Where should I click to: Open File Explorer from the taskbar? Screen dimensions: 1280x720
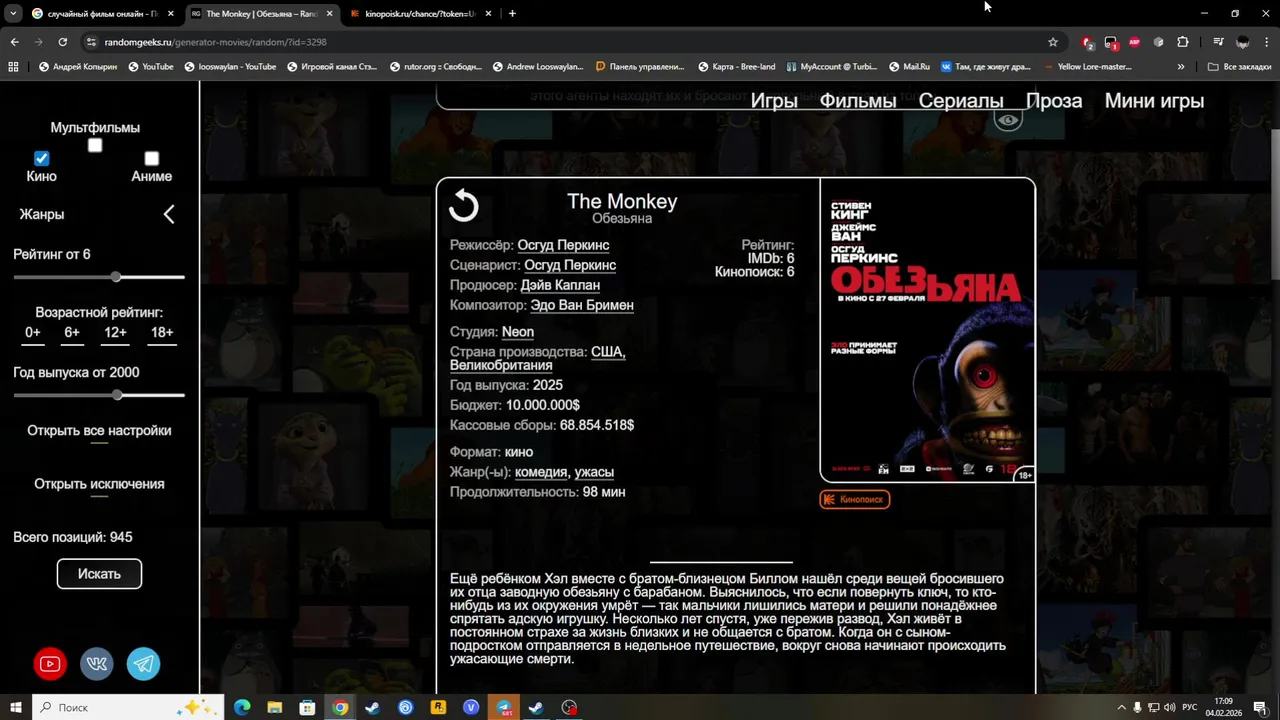(x=275, y=707)
